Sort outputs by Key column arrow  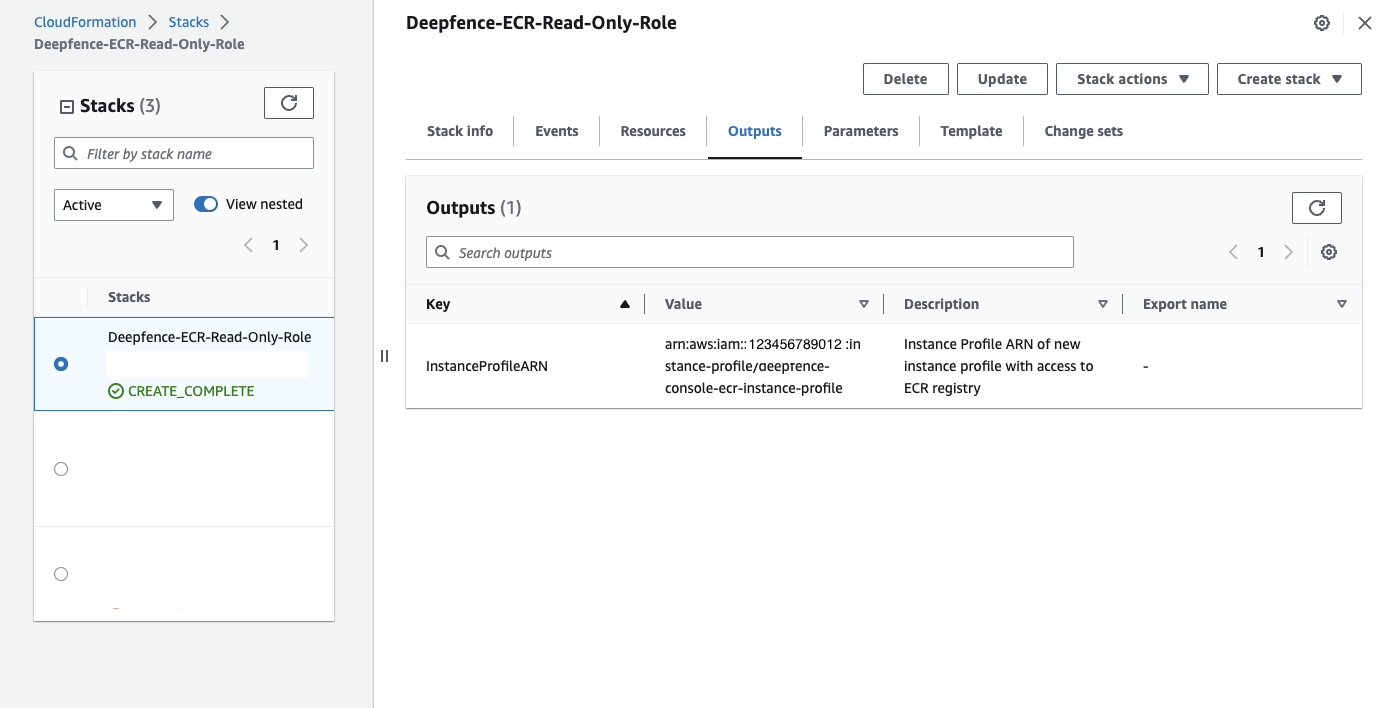[x=625, y=304]
